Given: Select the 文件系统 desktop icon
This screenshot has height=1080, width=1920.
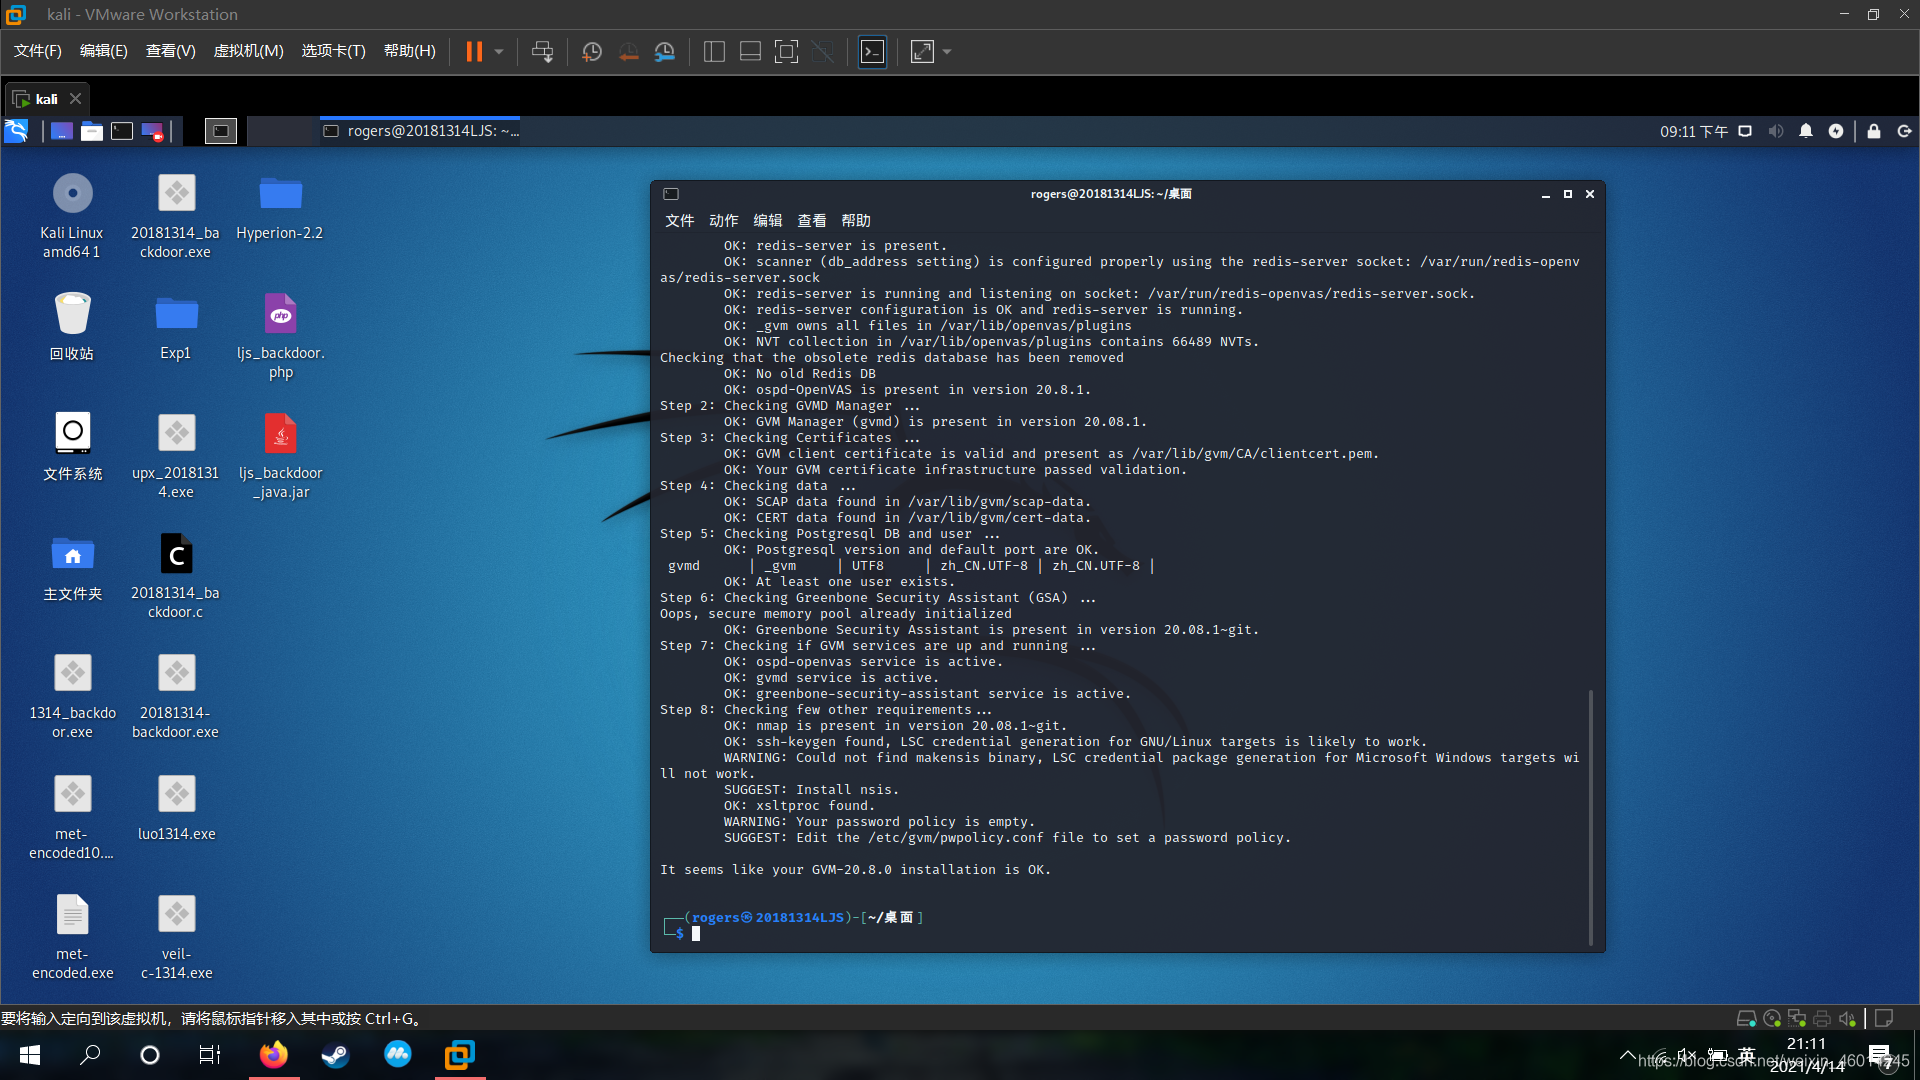Looking at the screenshot, I should point(72,446).
